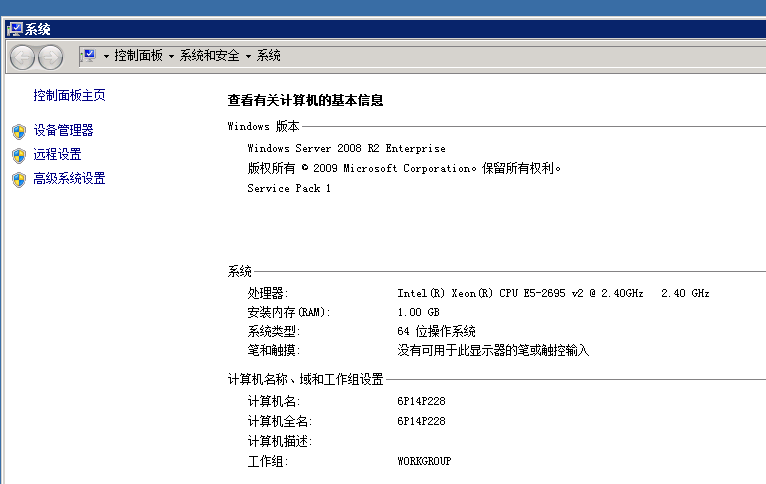Click the 处理器 label

coord(268,293)
